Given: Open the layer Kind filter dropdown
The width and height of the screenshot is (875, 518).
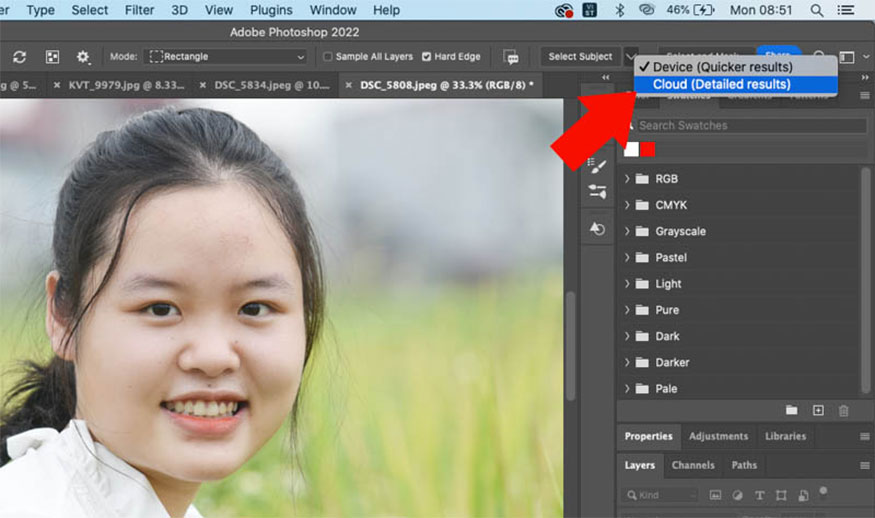Looking at the screenshot, I should click(x=660, y=495).
